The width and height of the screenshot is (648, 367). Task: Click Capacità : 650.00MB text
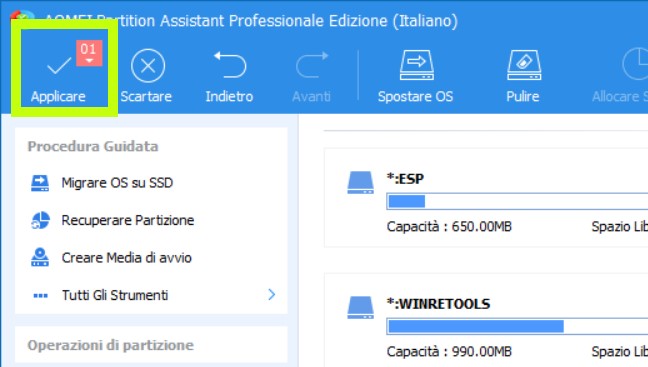coord(449,226)
